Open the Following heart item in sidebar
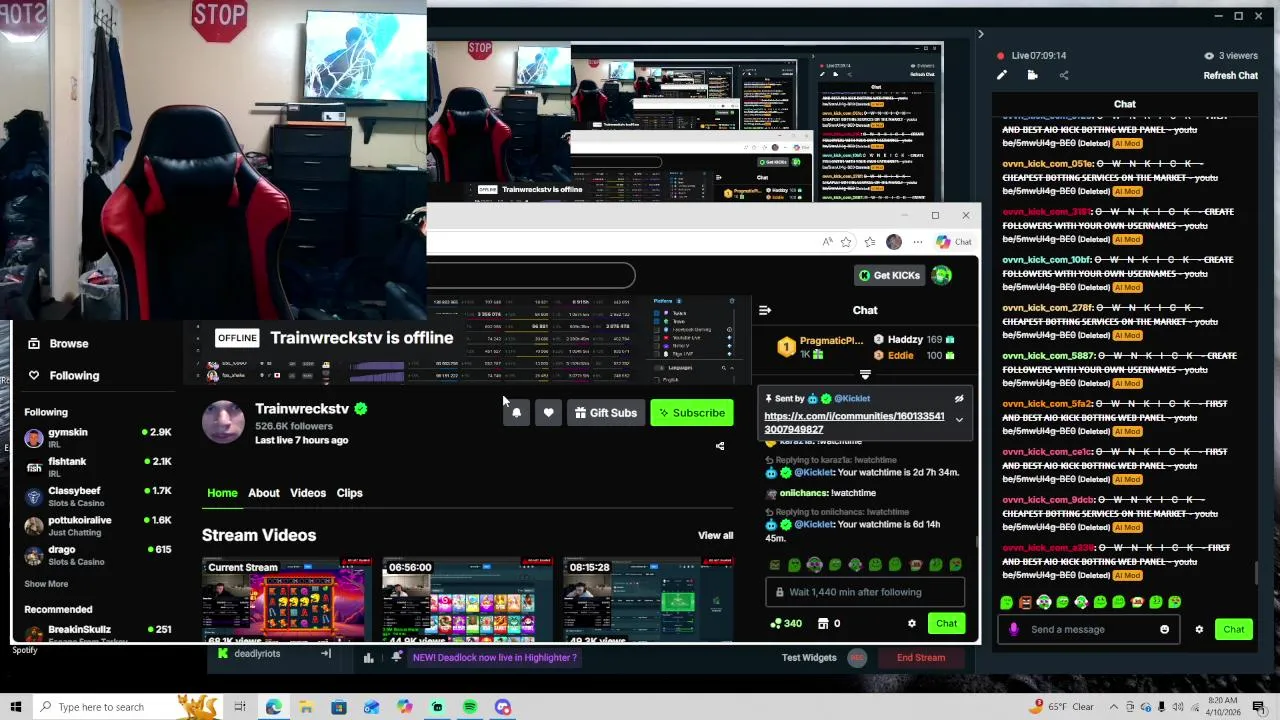Screen dimensions: 1280x720 click(x=63, y=375)
